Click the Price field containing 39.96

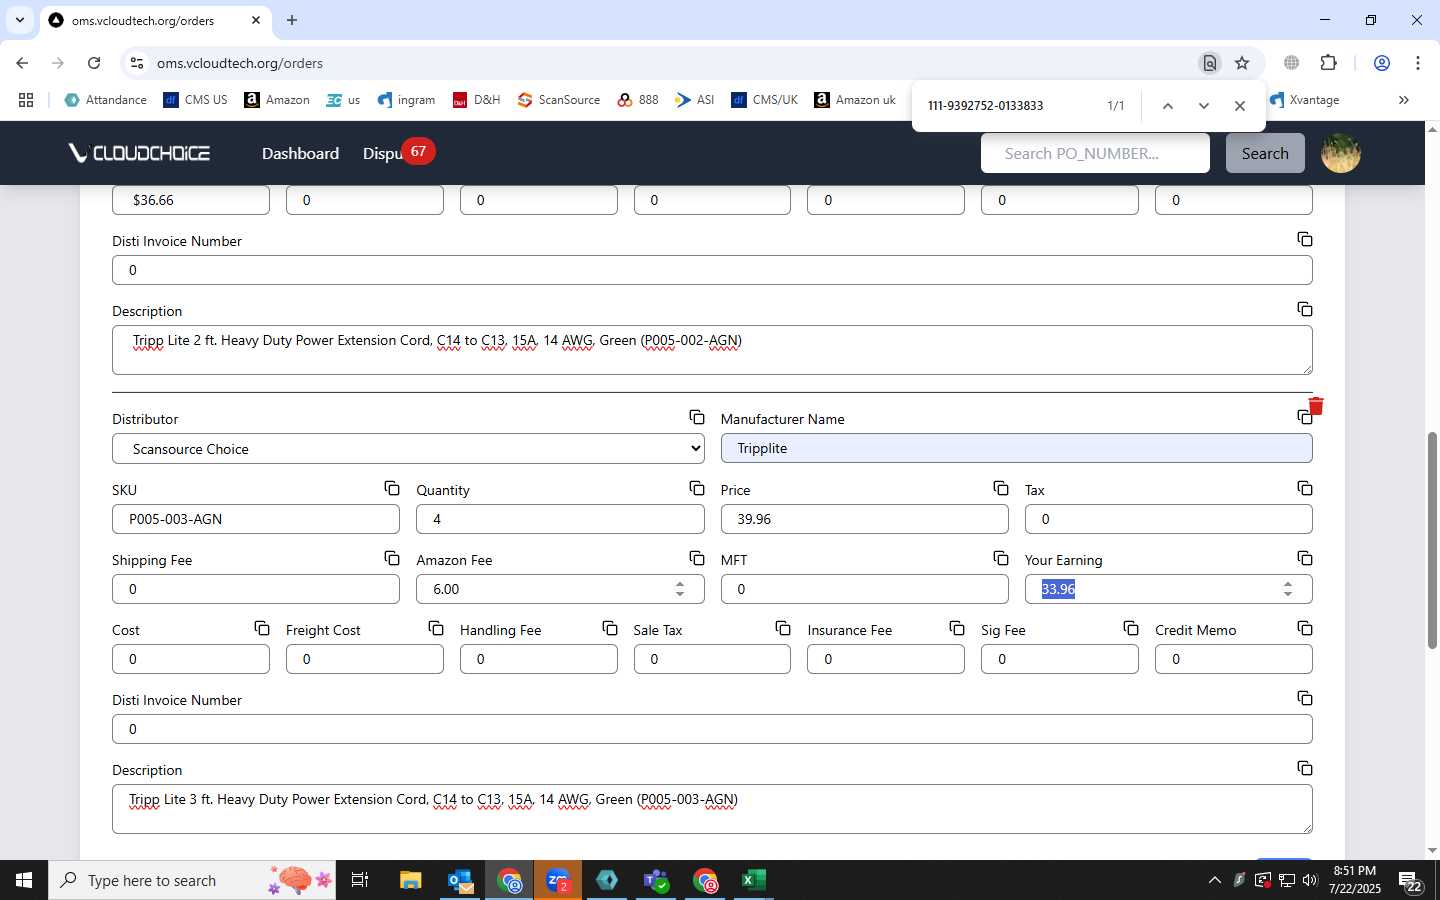click(864, 519)
